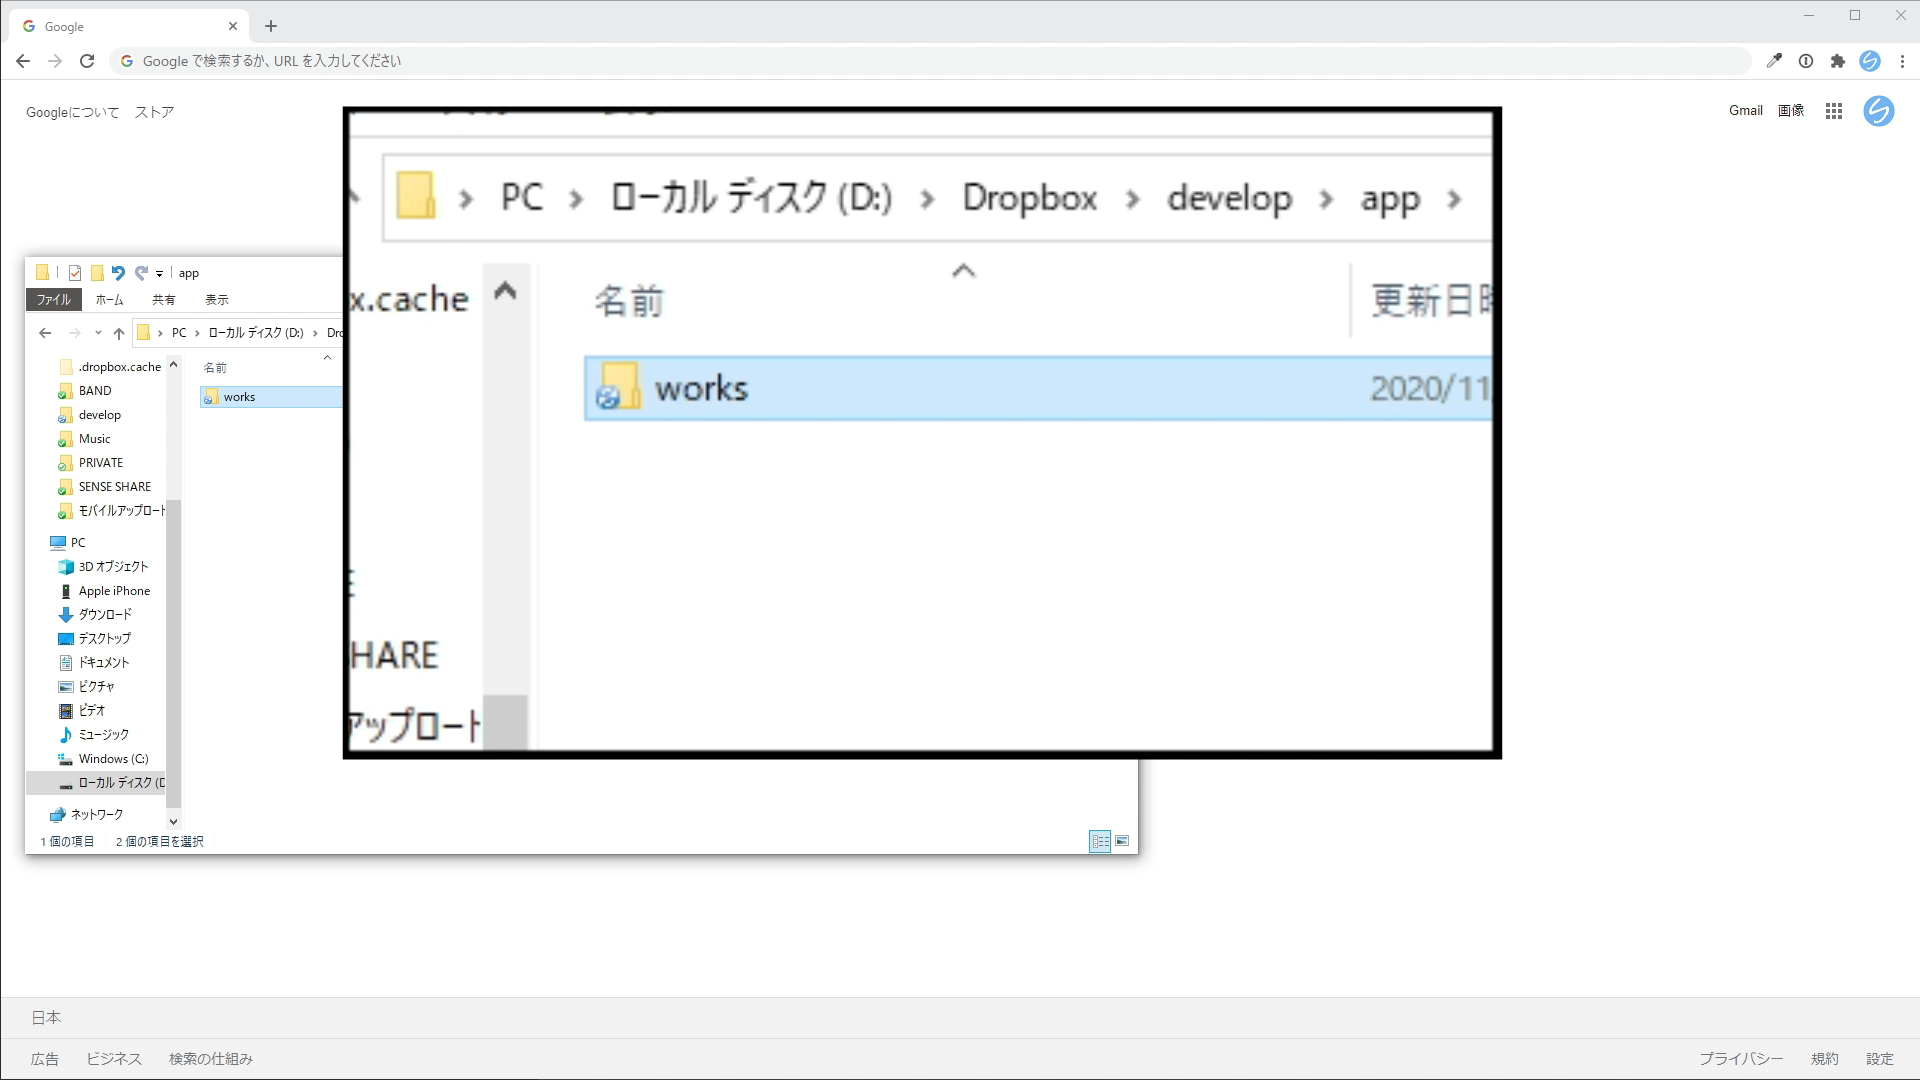Image resolution: width=1920 pixels, height=1080 pixels.
Task: Select the .dropbox.cache folder in the tree
Action: click(x=110, y=367)
